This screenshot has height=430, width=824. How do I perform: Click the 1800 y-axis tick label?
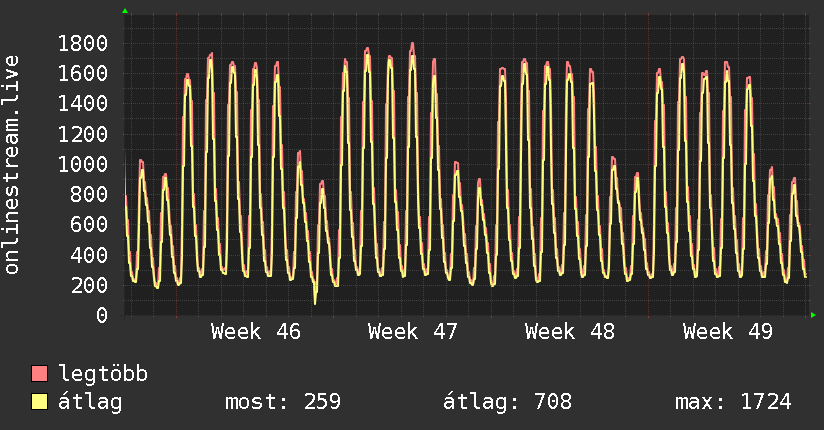point(83,44)
